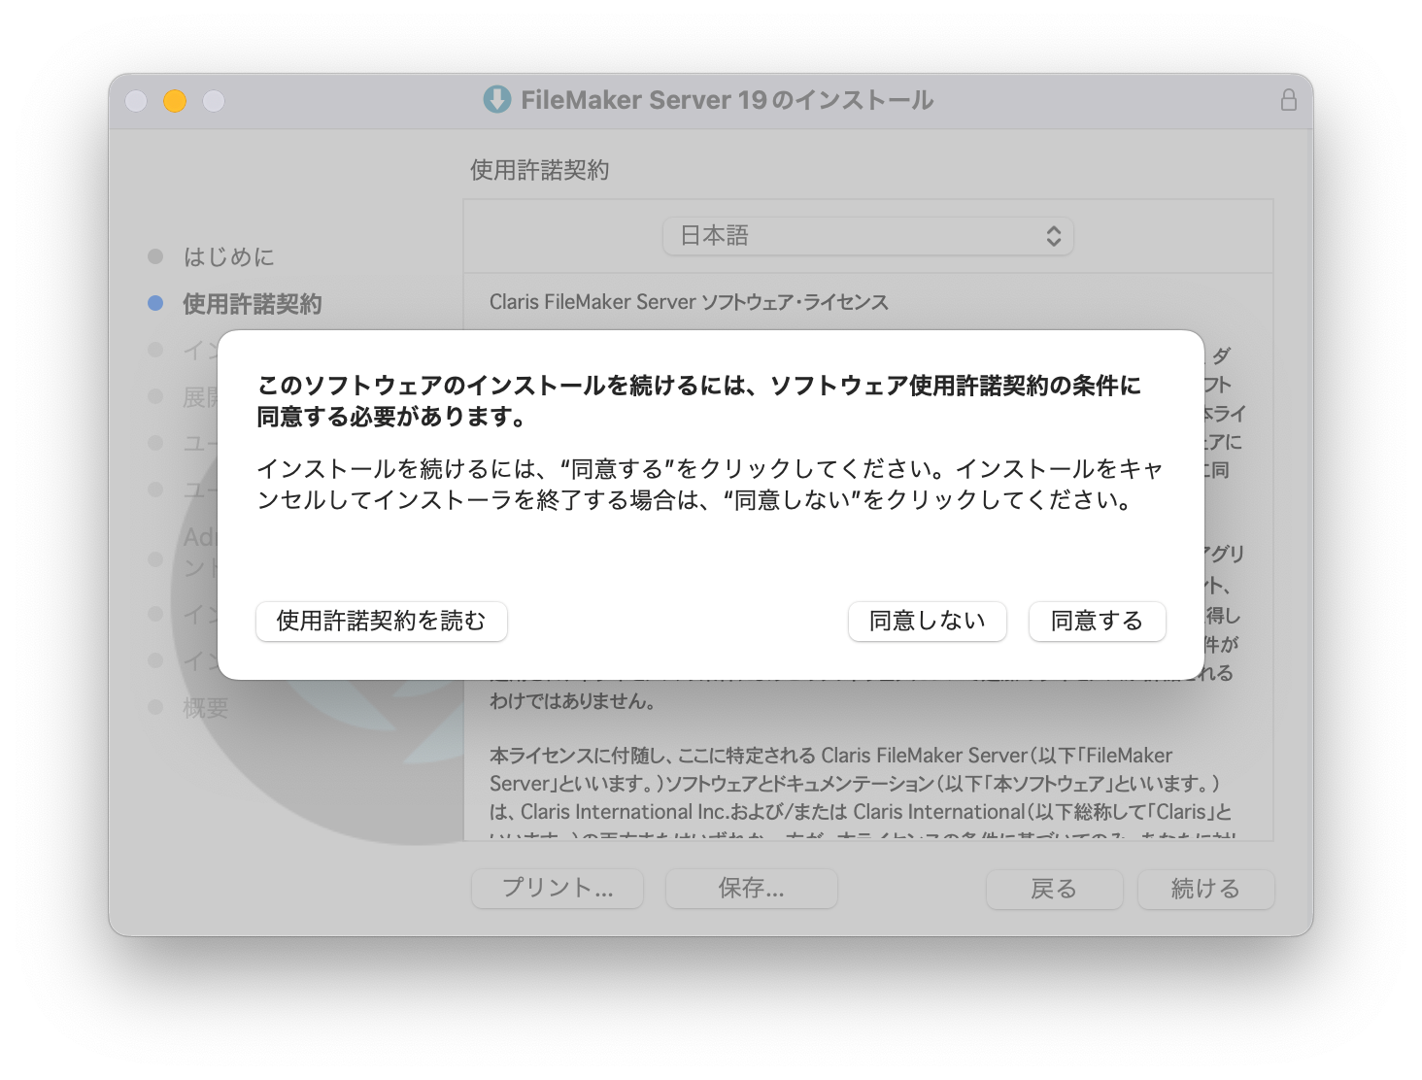Click the blue bullet beside 使用許諾契約

(155, 303)
